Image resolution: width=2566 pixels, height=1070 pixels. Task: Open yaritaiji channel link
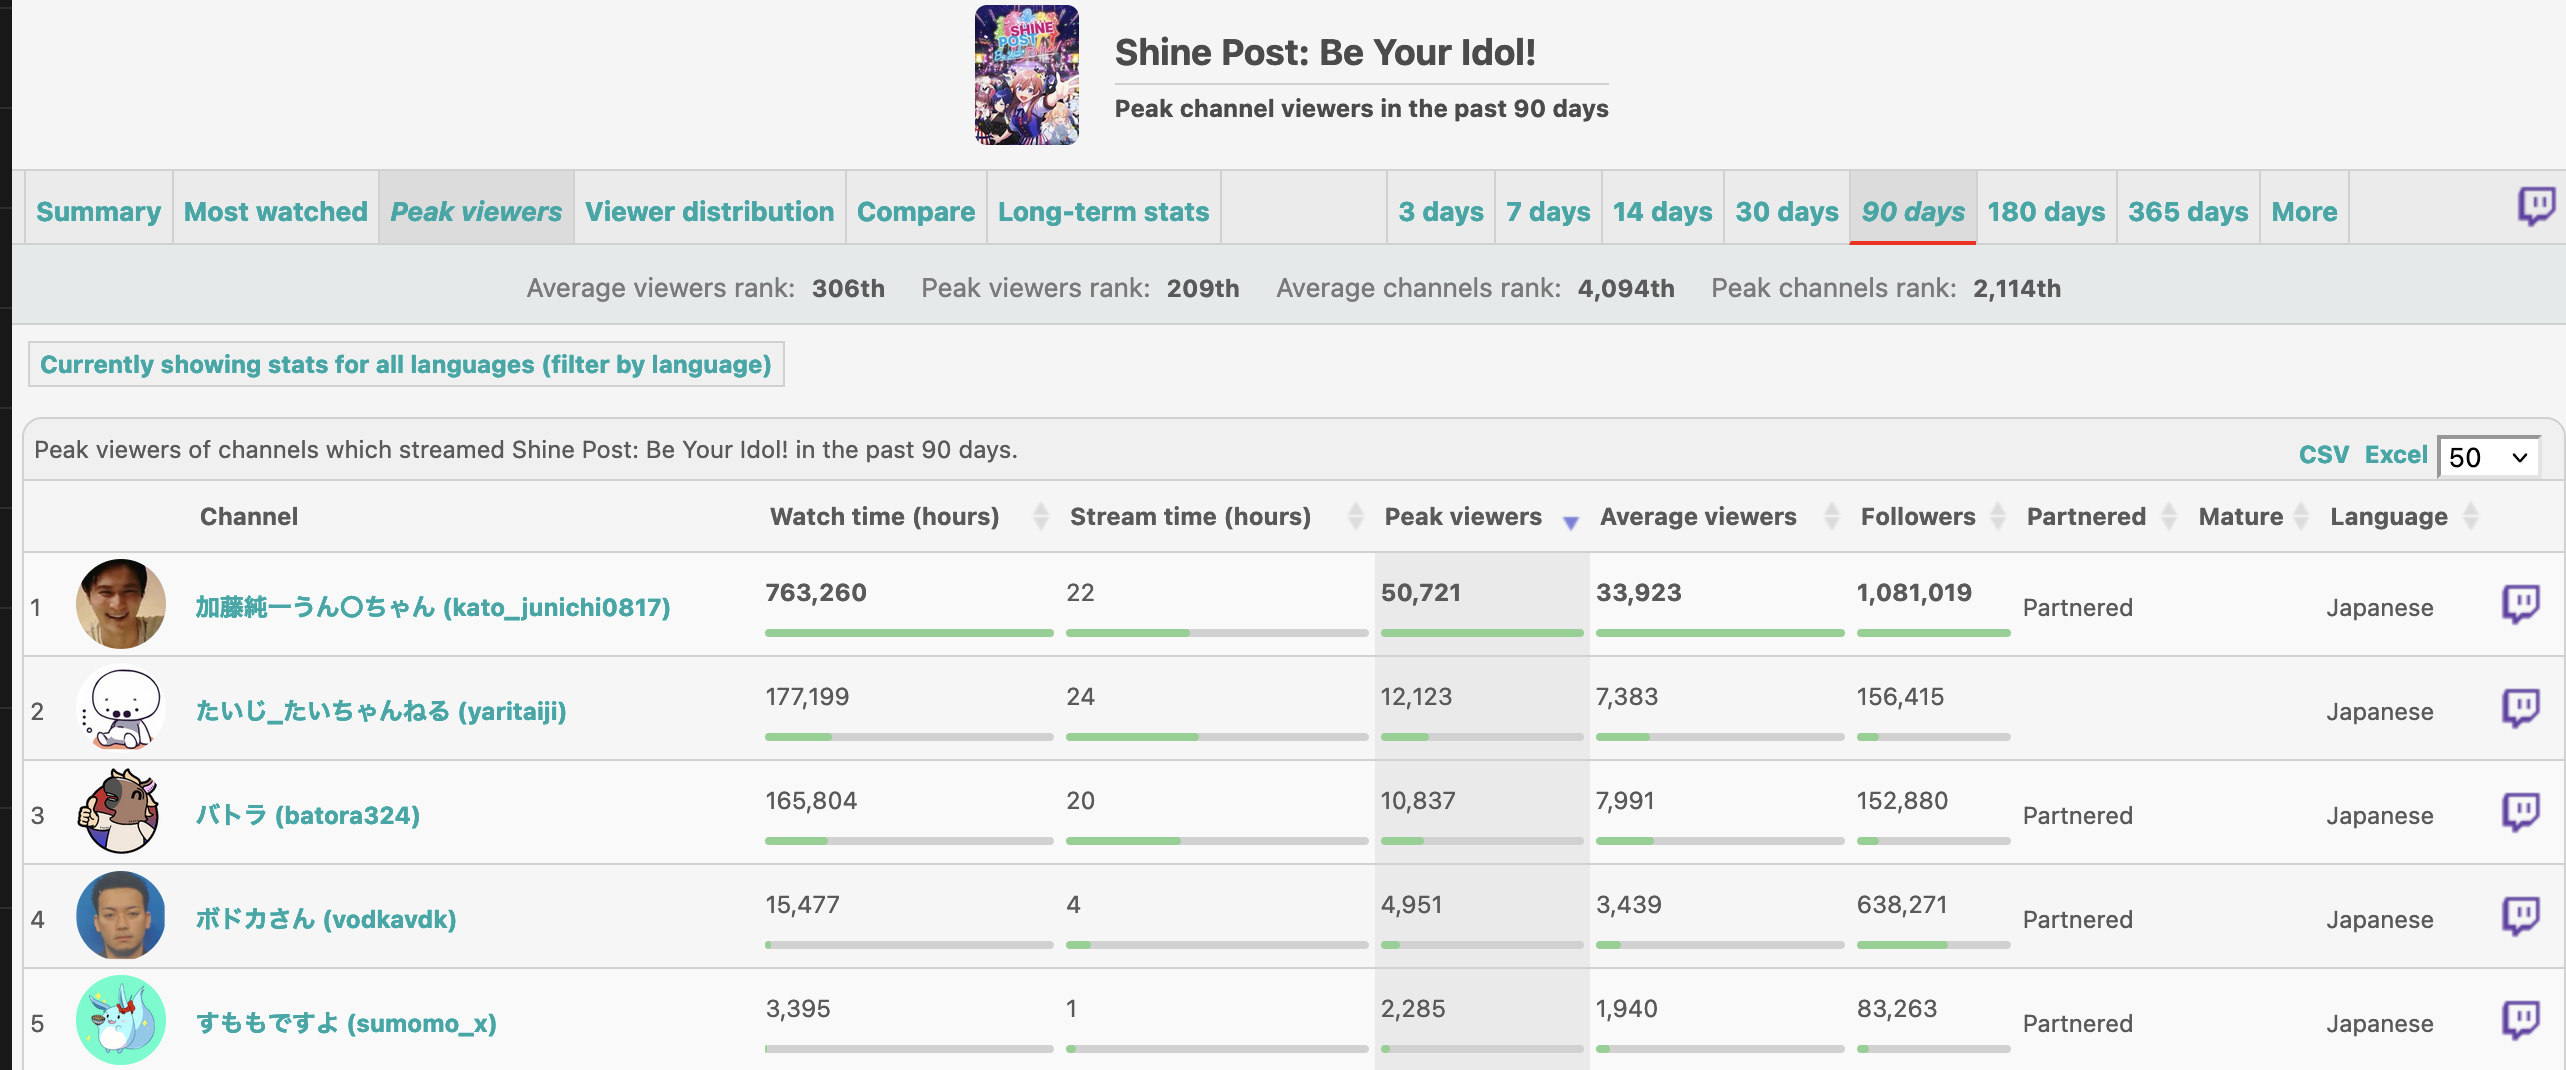381,711
